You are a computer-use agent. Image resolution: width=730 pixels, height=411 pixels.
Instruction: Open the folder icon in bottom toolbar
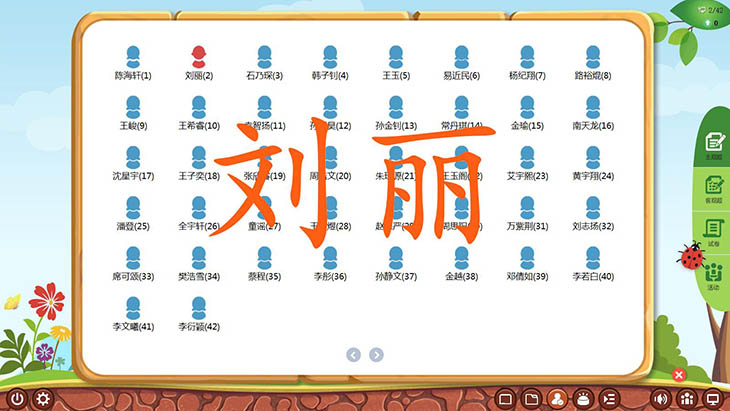pyautogui.click(x=531, y=399)
